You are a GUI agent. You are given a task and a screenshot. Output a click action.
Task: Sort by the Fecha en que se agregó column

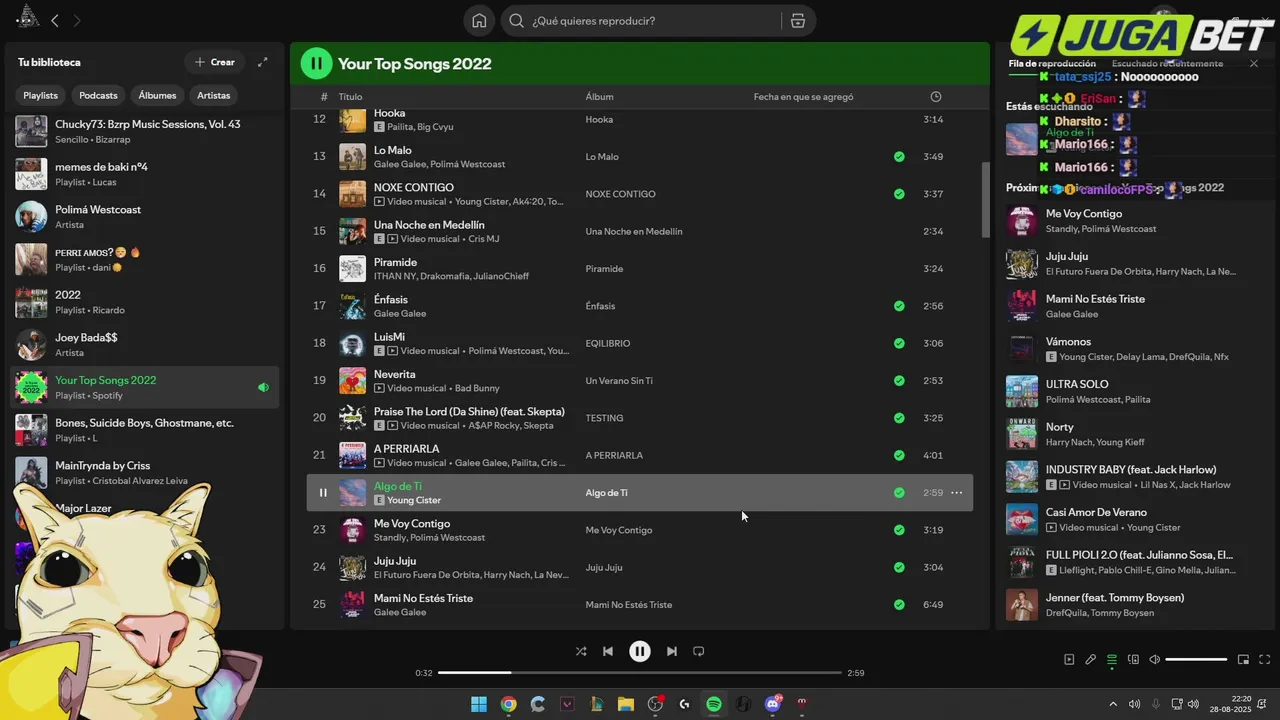804,97
